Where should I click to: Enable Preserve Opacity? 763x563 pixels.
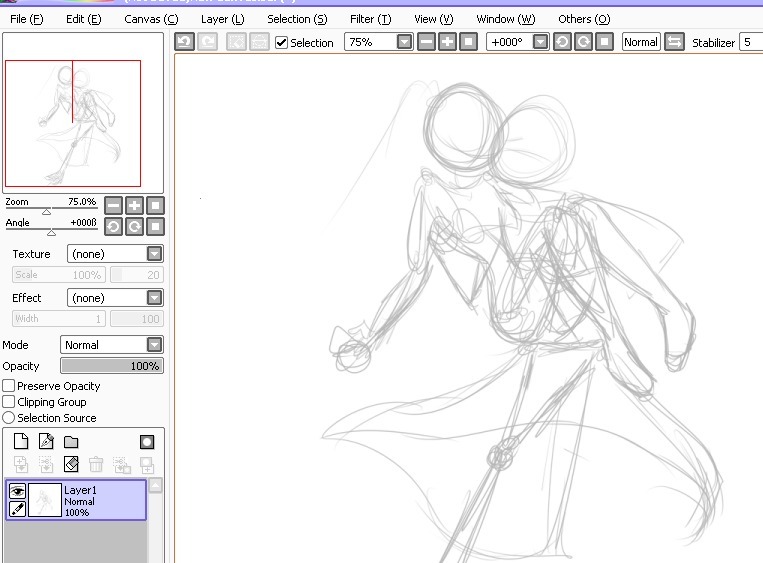tap(8, 386)
